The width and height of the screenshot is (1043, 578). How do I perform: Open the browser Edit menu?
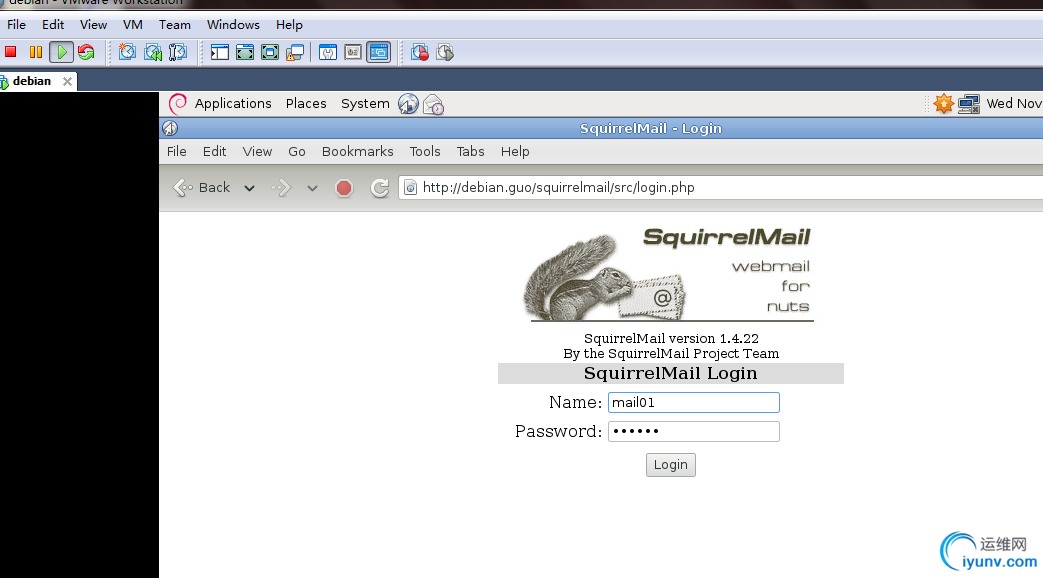pos(214,152)
